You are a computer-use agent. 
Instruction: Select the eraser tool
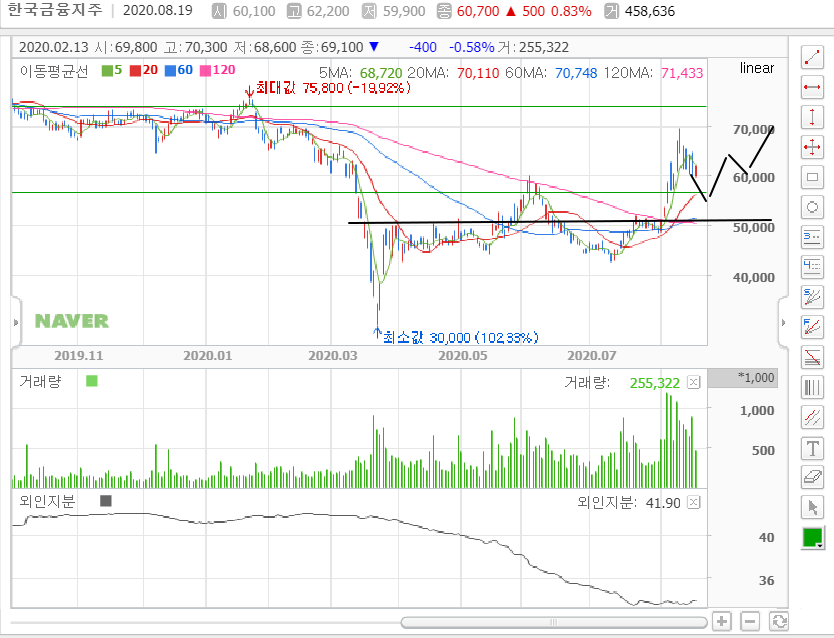[x=812, y=477]
